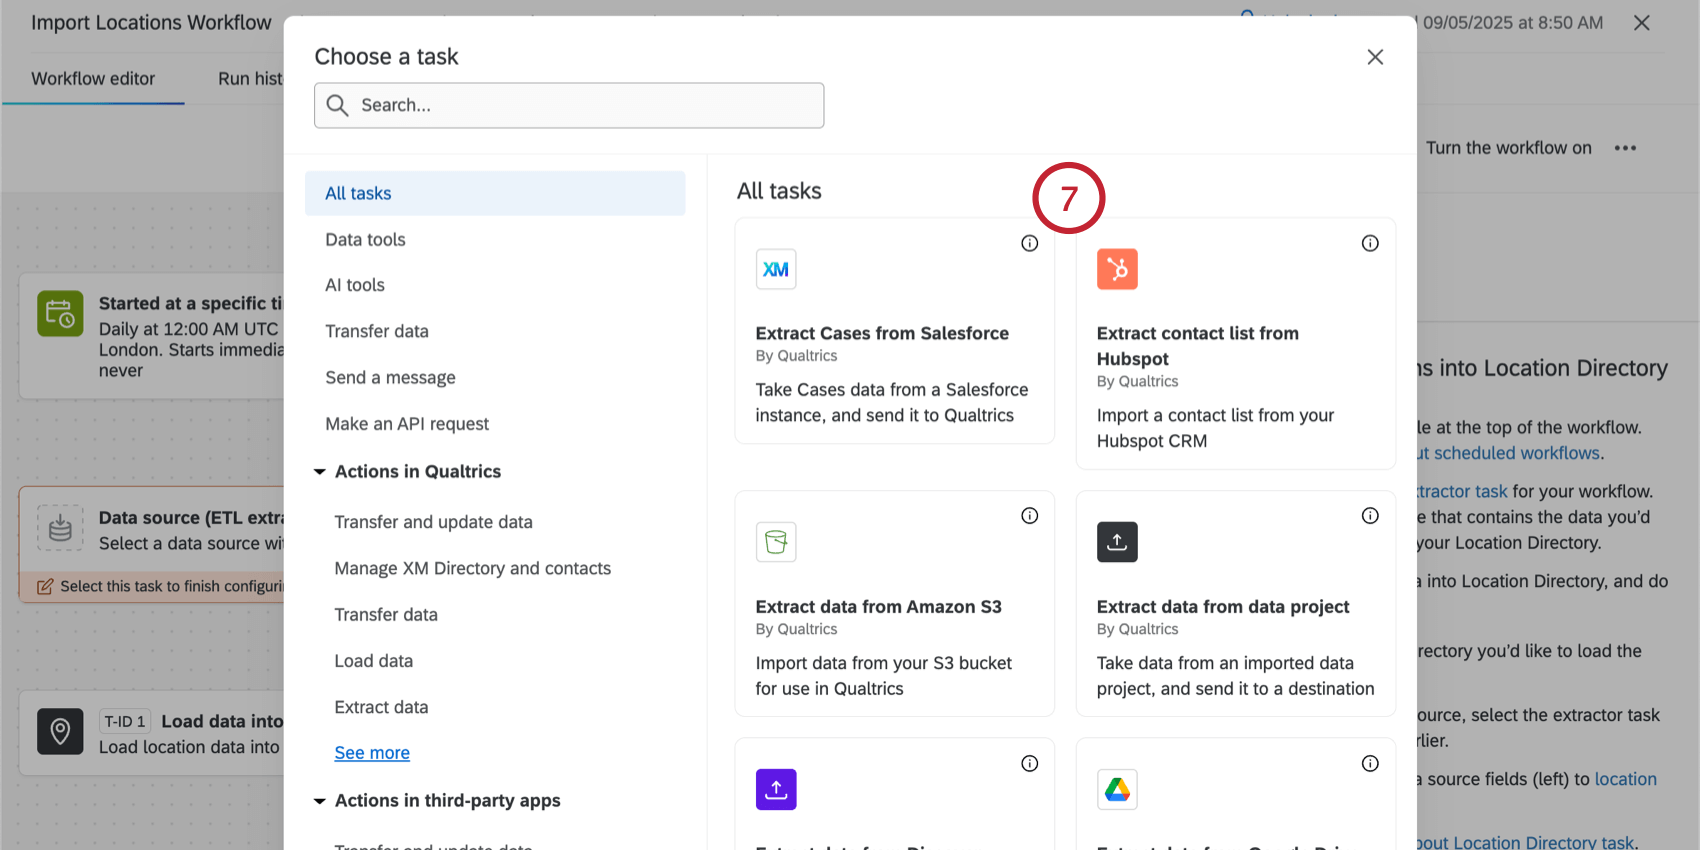This screenshot has width=1700, height=850.
Task: Select the AI tools category
Action: [355, 286]
